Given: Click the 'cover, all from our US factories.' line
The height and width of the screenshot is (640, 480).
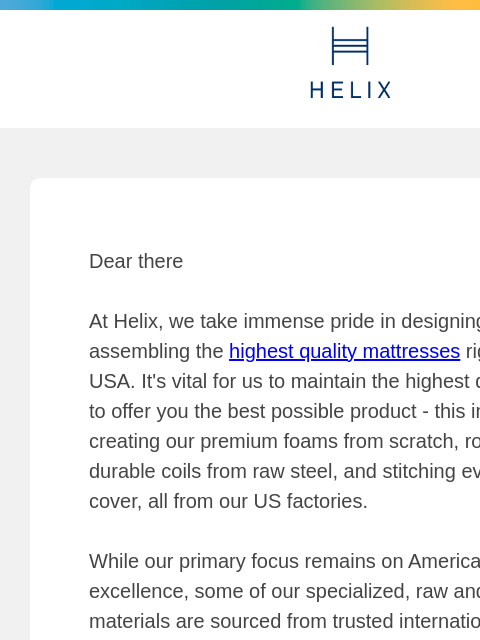Looking at the screenshot, I should point(228,501).
